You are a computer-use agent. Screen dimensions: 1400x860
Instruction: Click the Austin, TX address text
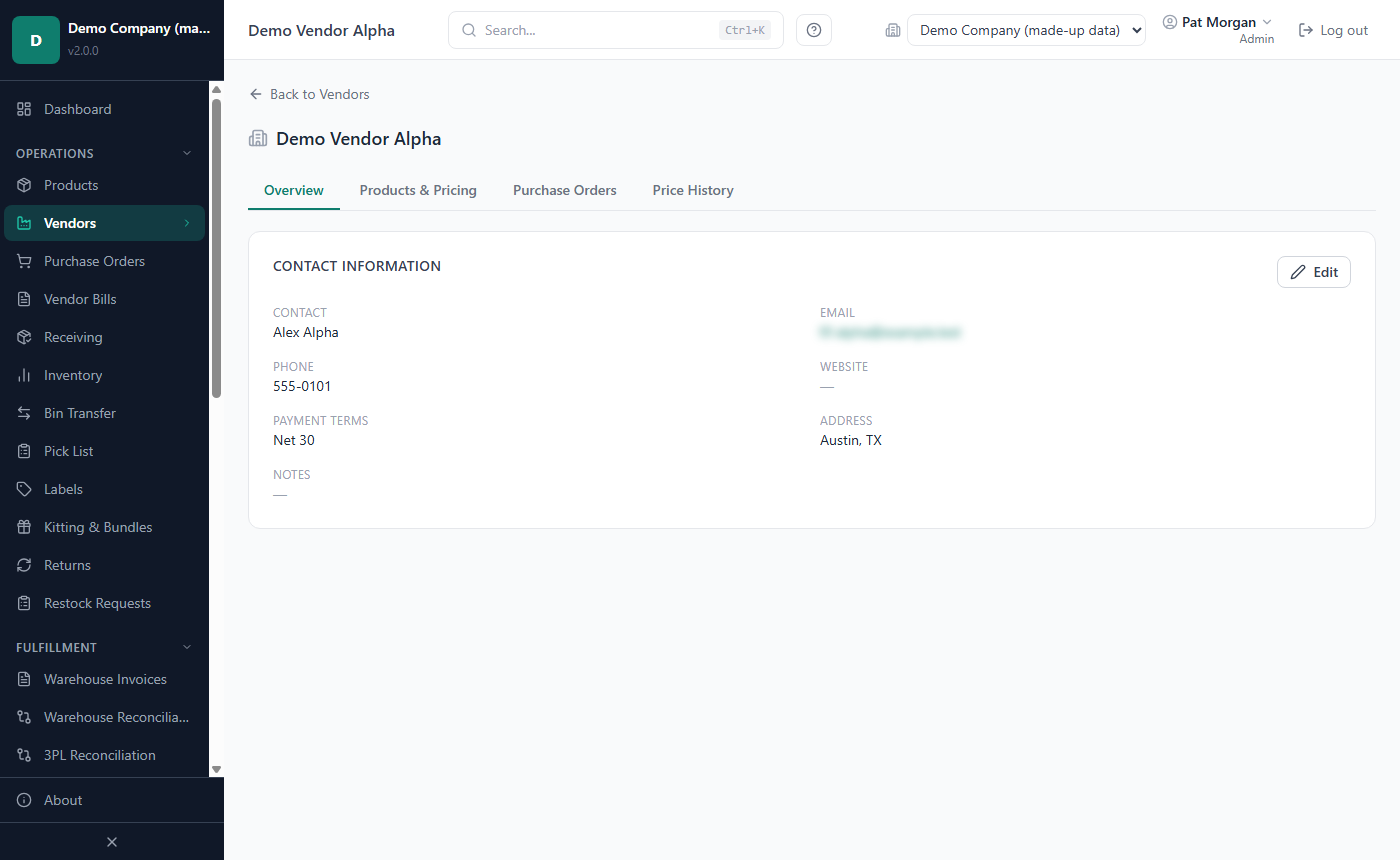pyautogui.click(x=851, y=440)
